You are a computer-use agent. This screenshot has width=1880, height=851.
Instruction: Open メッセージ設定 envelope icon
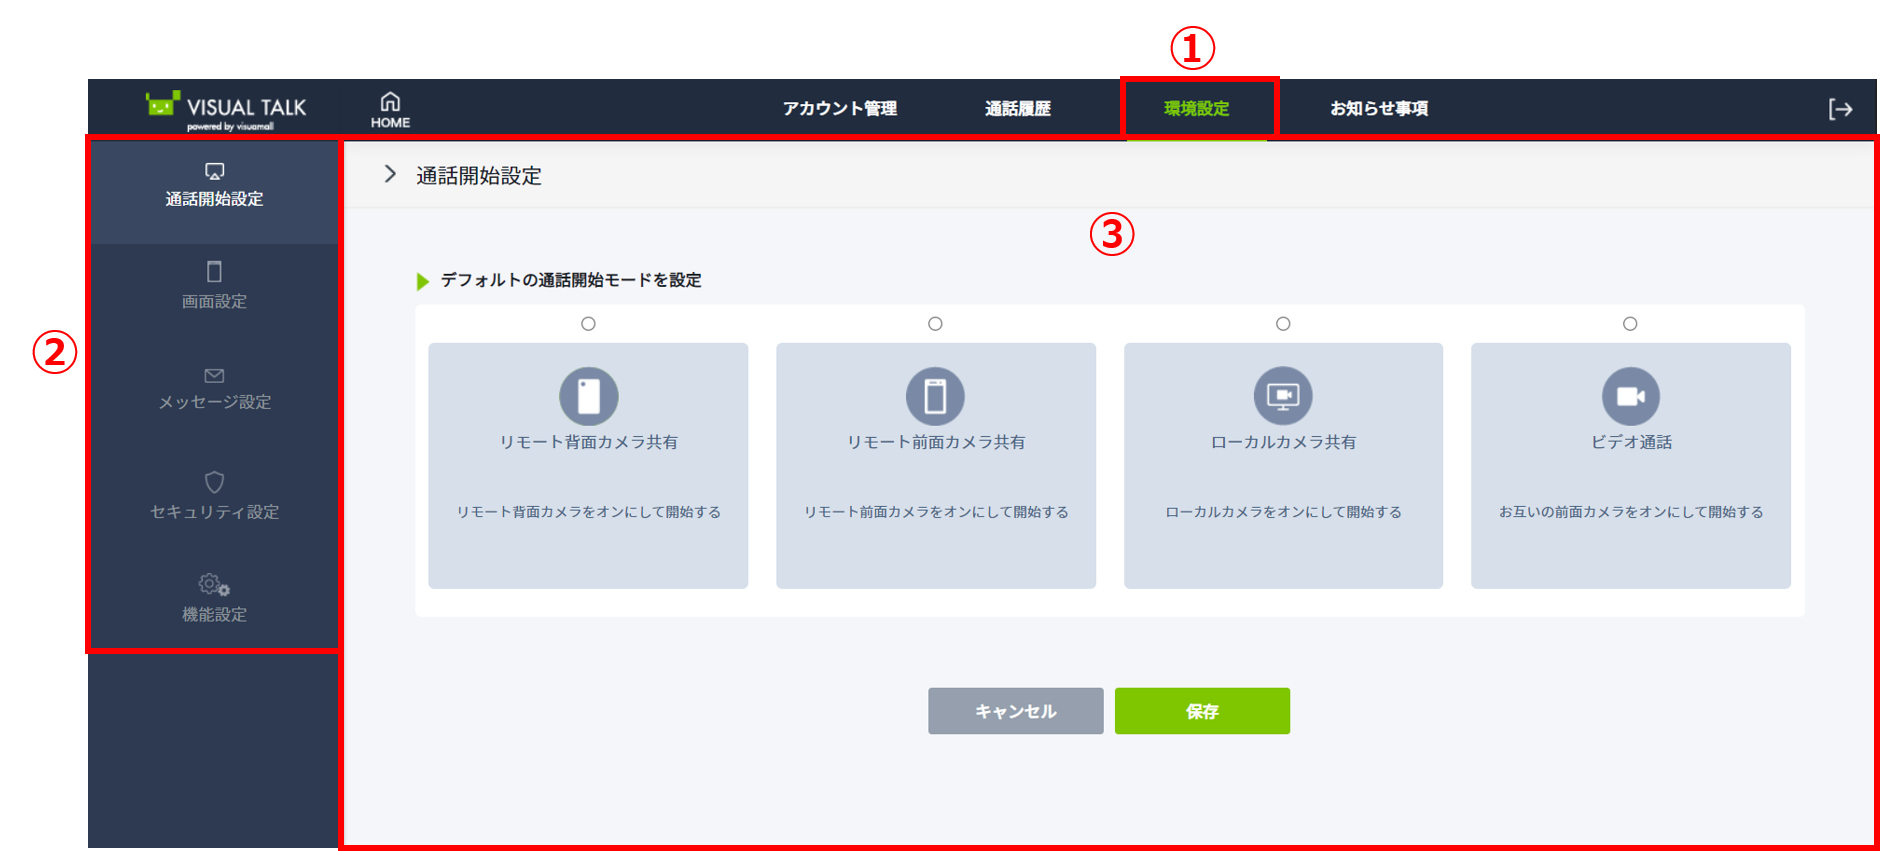click(x=214, y=376)
